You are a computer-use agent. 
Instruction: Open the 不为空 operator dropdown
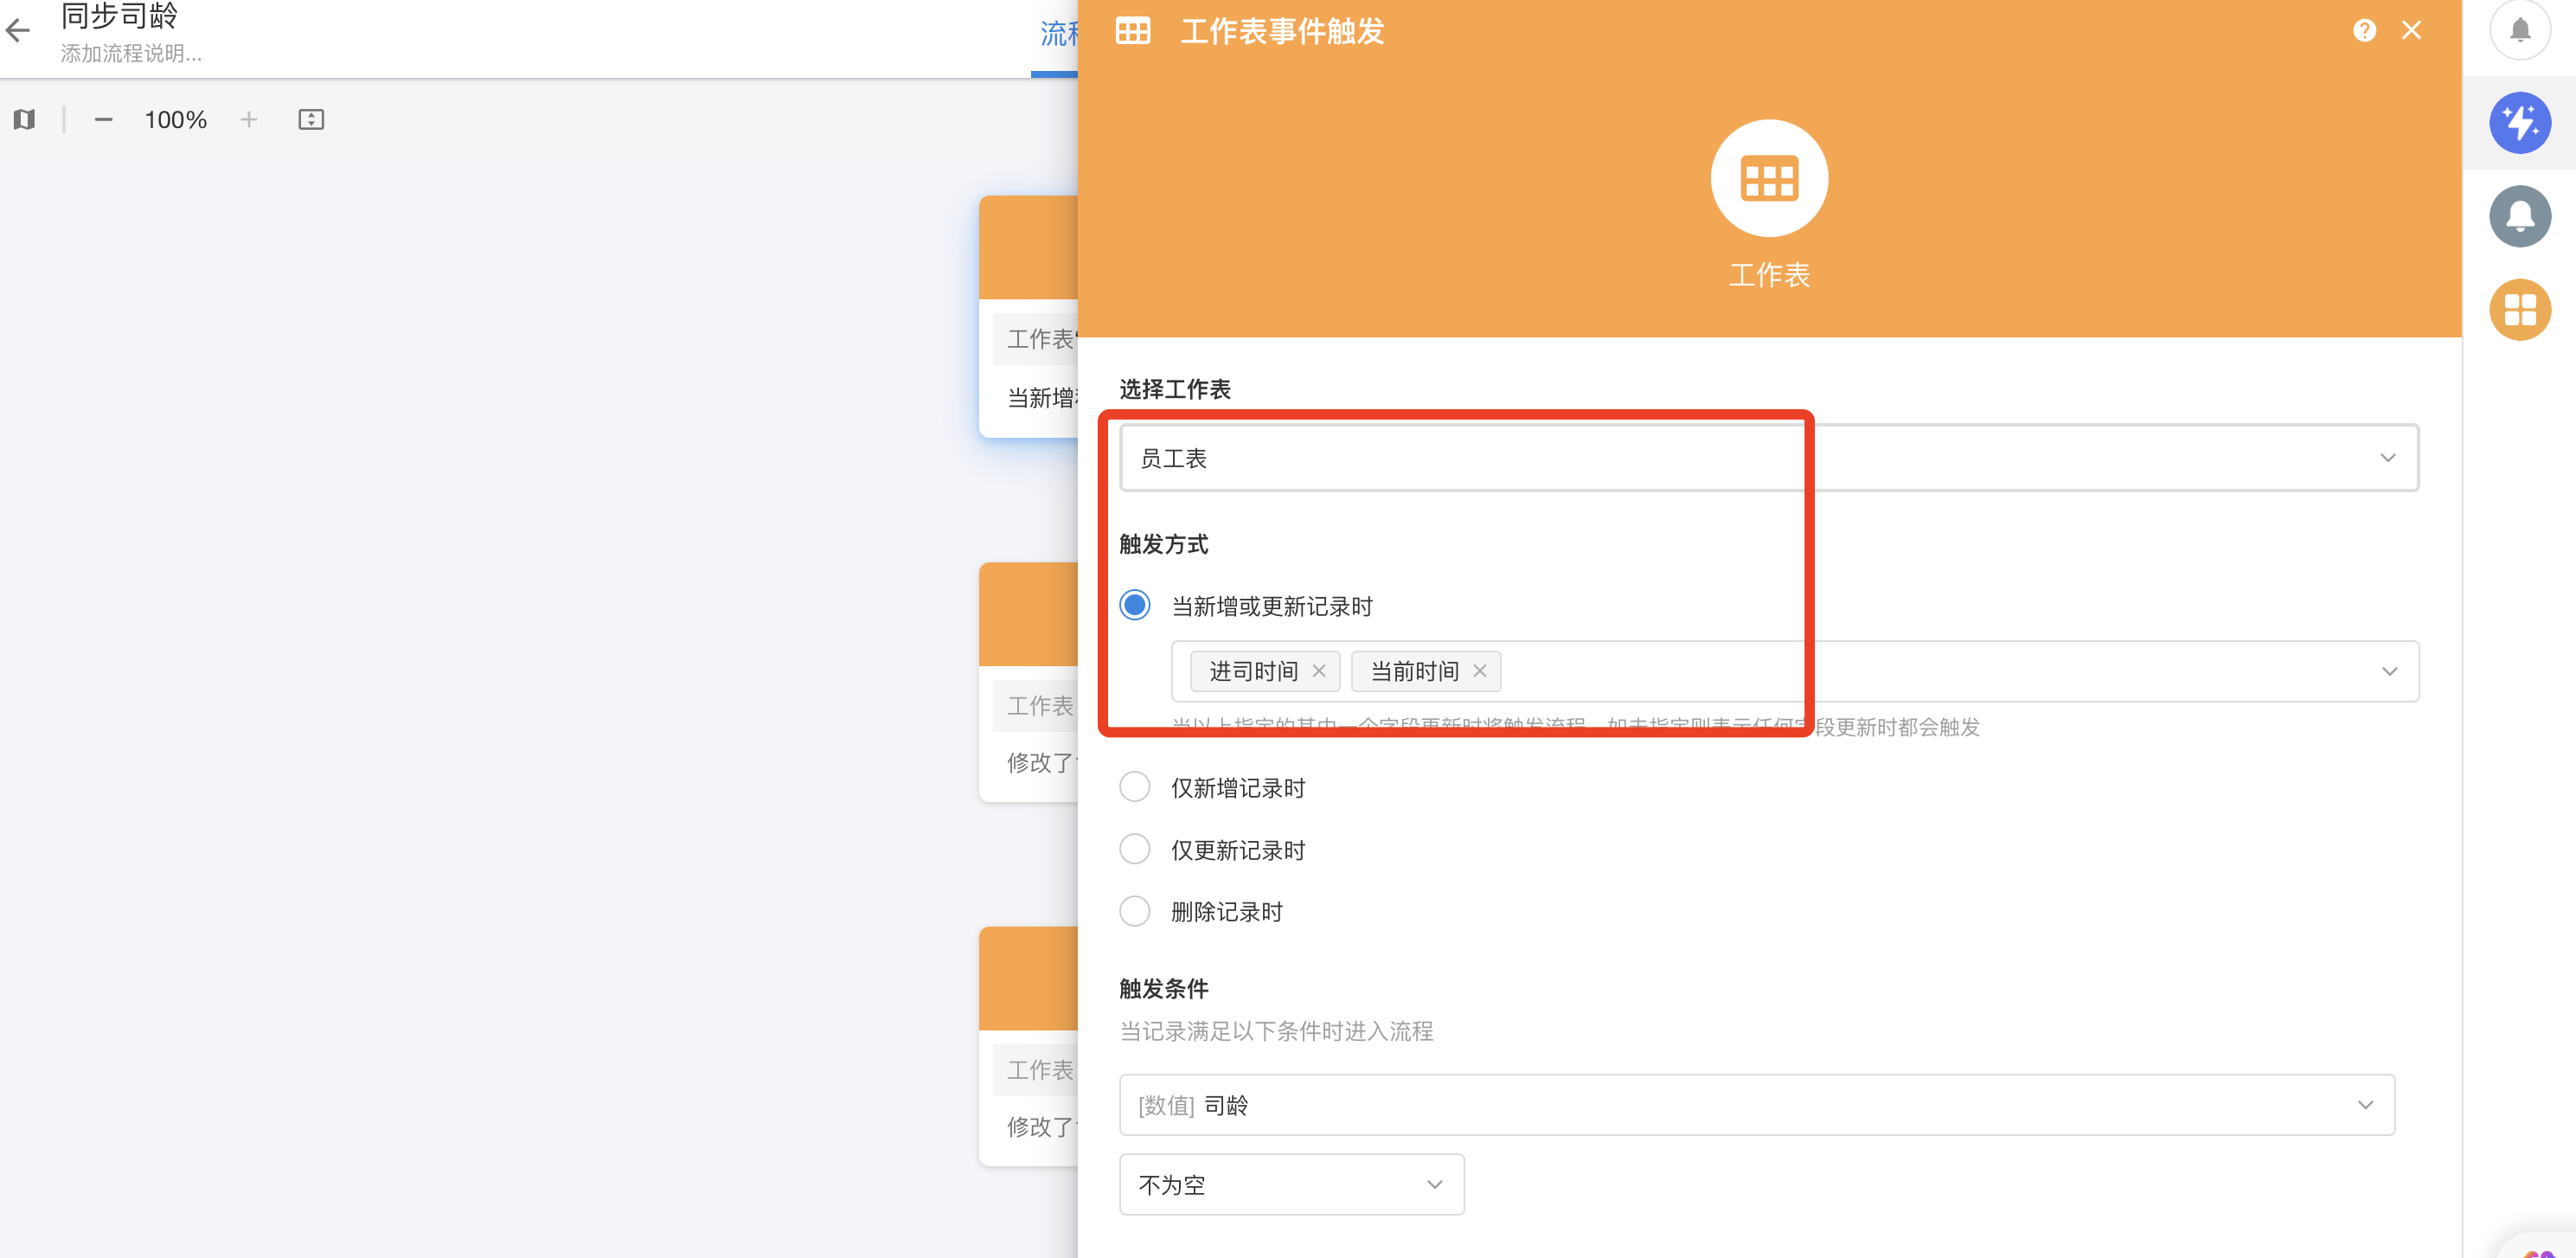[1433, 1184]
